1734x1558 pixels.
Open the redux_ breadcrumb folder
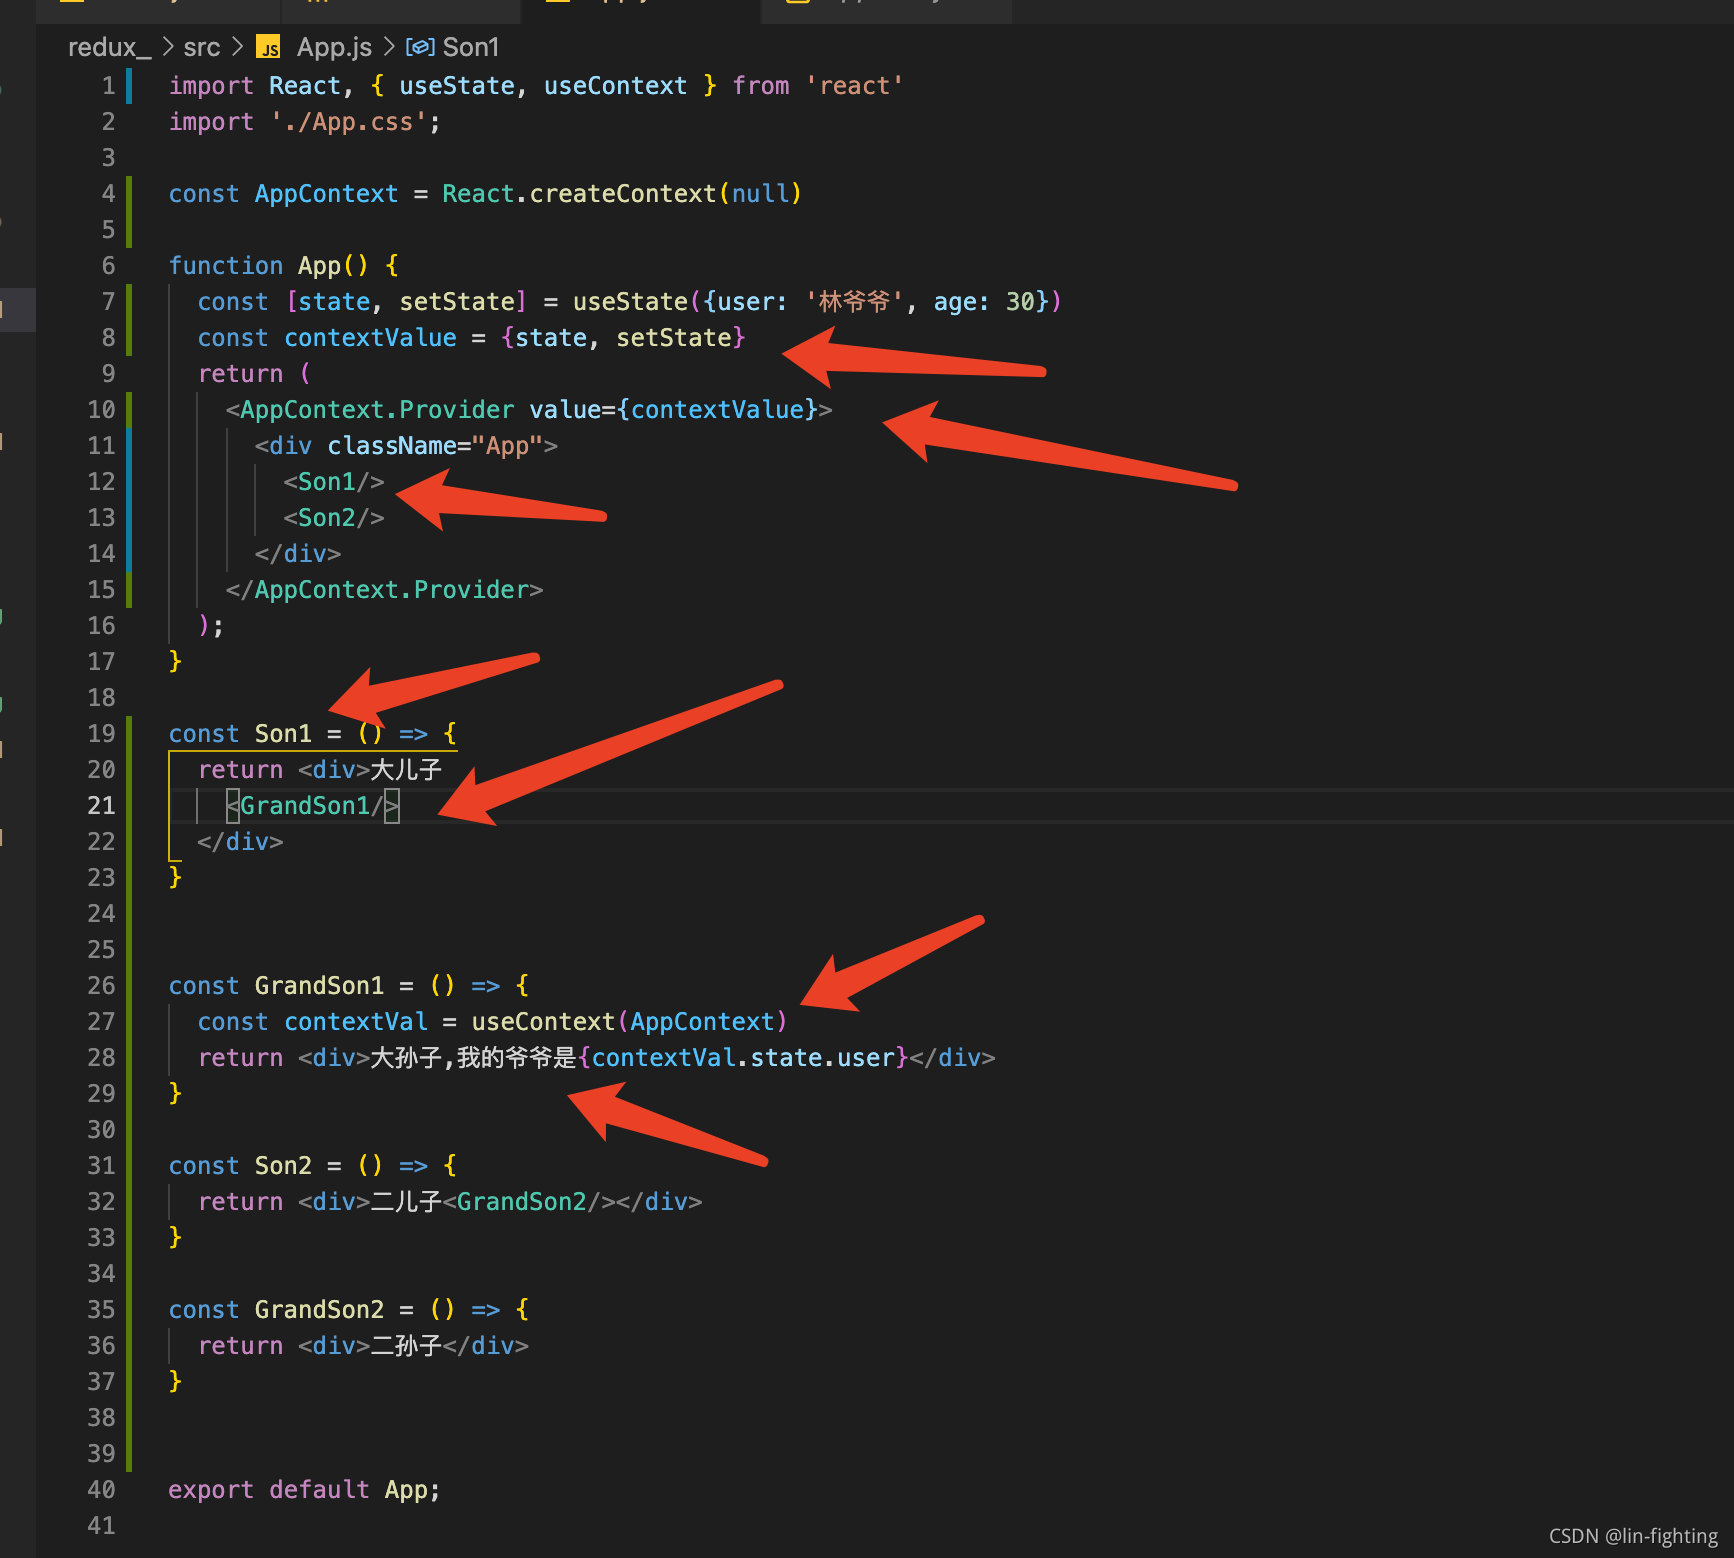[x=109, y=47]
